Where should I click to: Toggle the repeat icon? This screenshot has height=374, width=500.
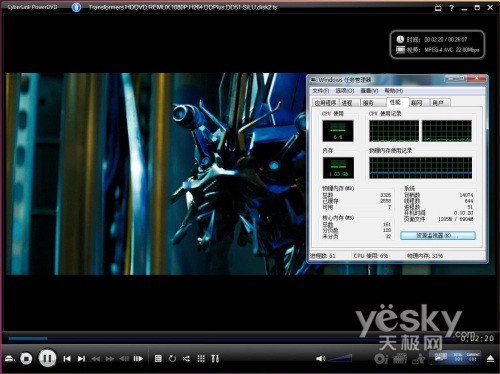172,359
